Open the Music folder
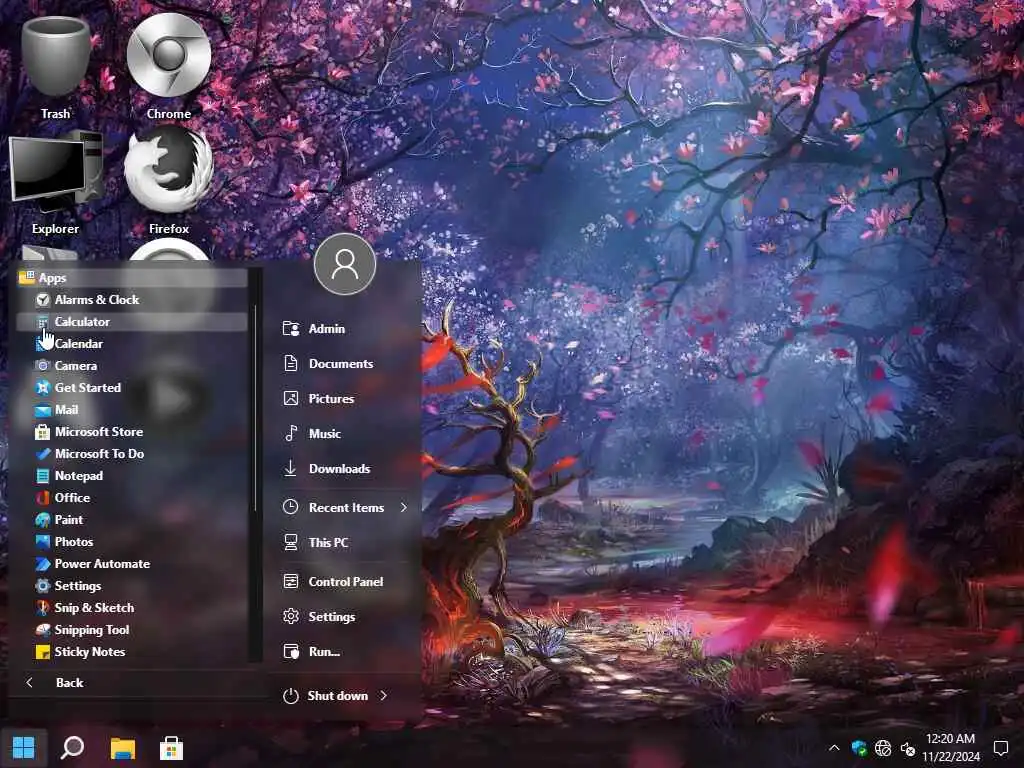Screen dimensions: 1024x768 [x=345, y=434]
